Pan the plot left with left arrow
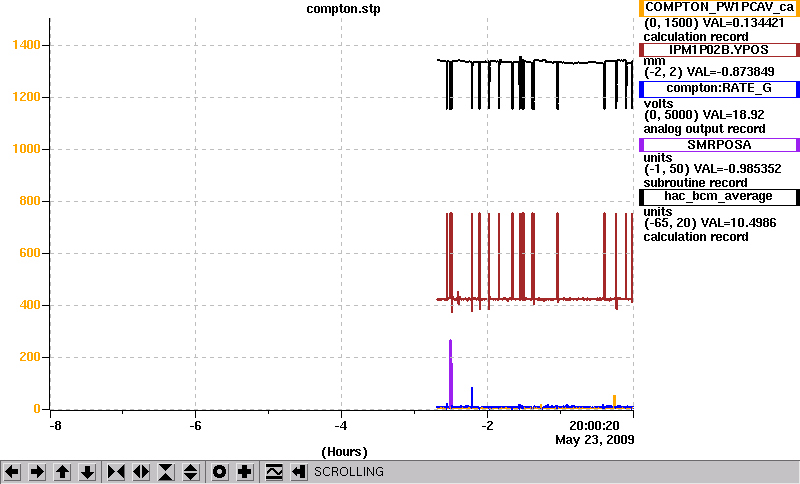 pos(12,472)
